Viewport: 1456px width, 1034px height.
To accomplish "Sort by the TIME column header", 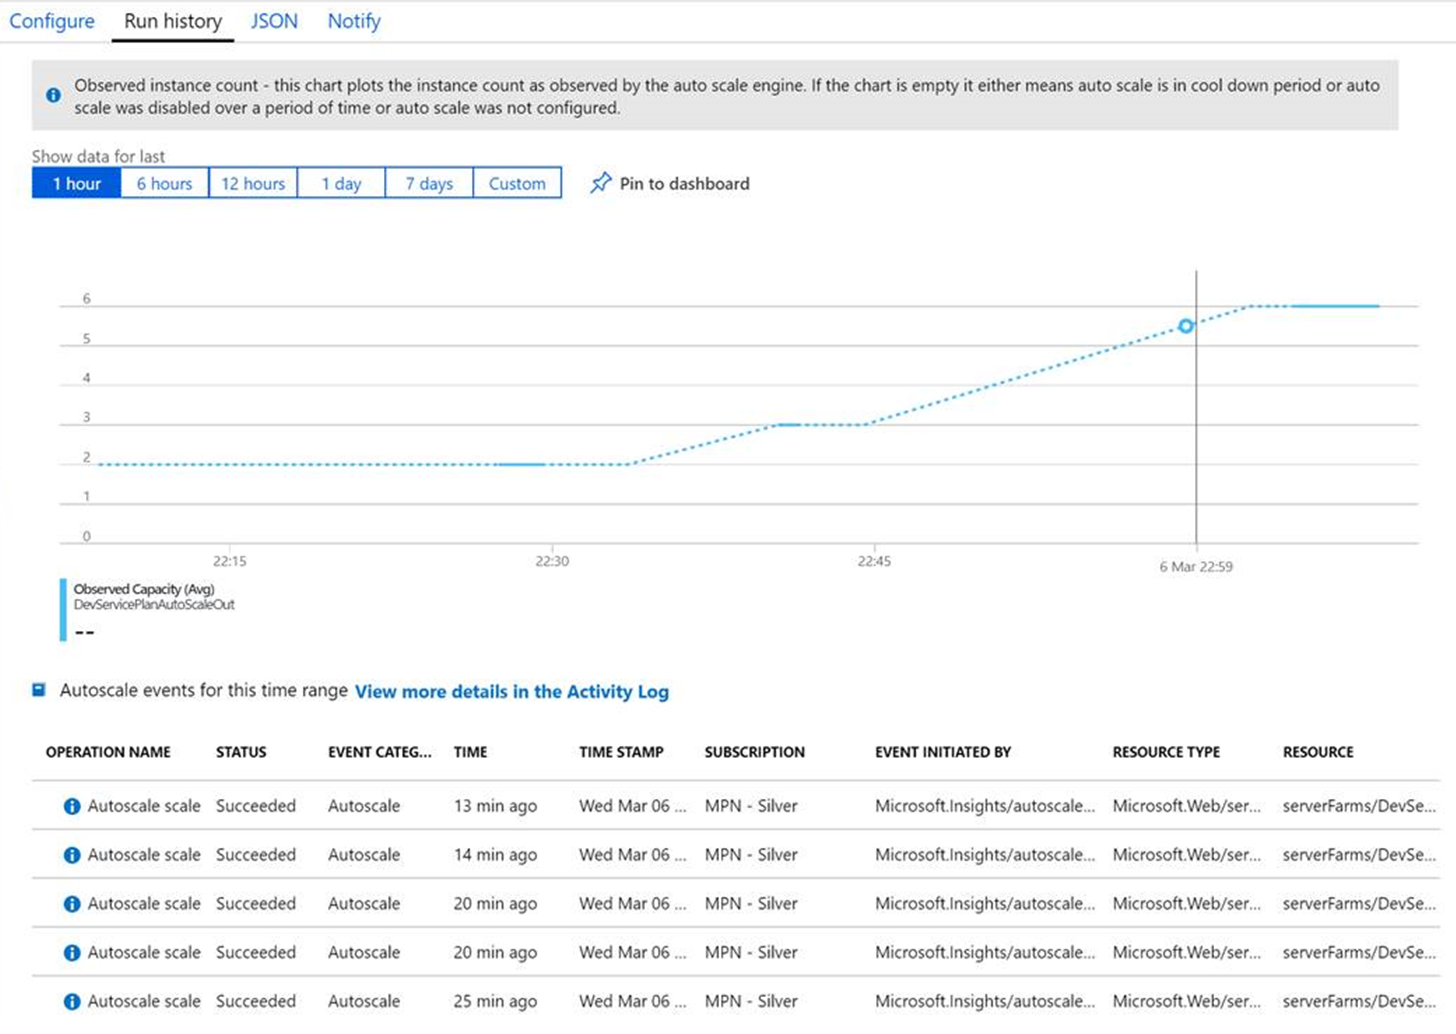I will (x=470, y=752).
